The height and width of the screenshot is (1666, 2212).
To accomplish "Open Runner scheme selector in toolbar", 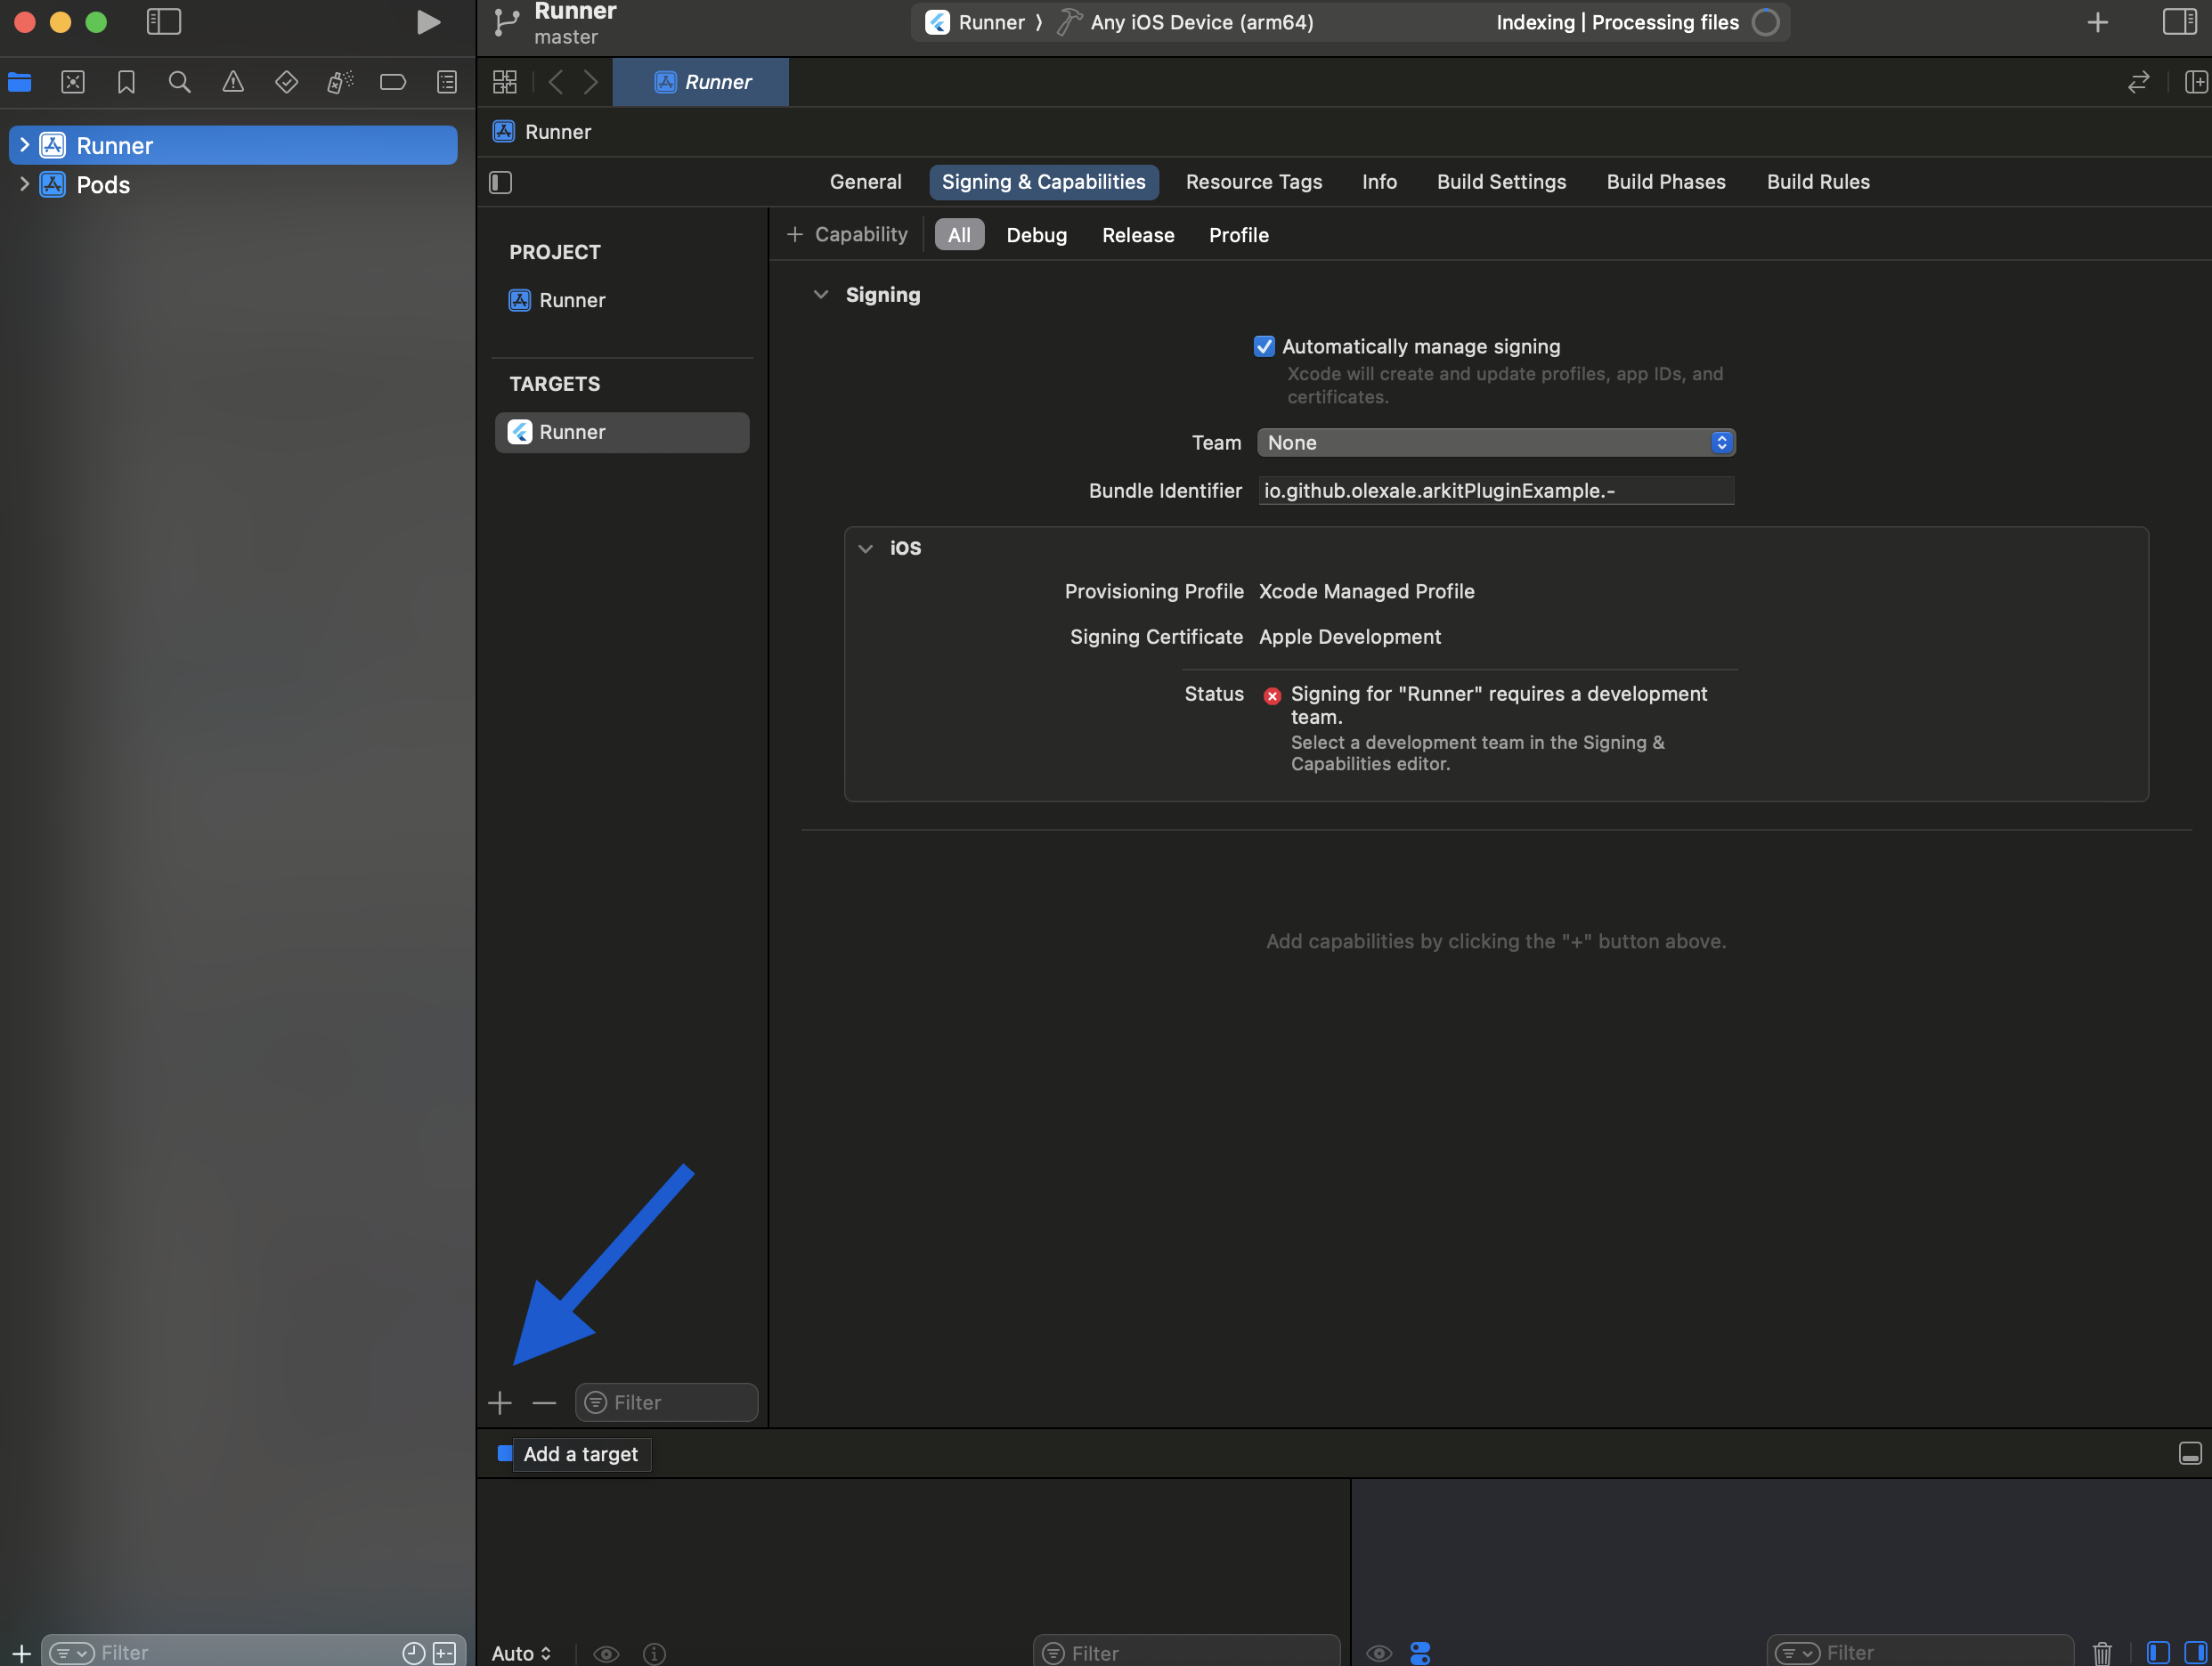I will click(975, 22).
